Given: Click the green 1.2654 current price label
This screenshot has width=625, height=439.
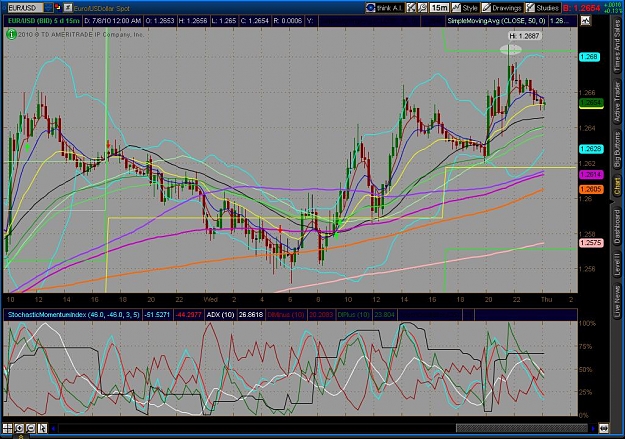Looking at the screenshot, I should 591,103.
